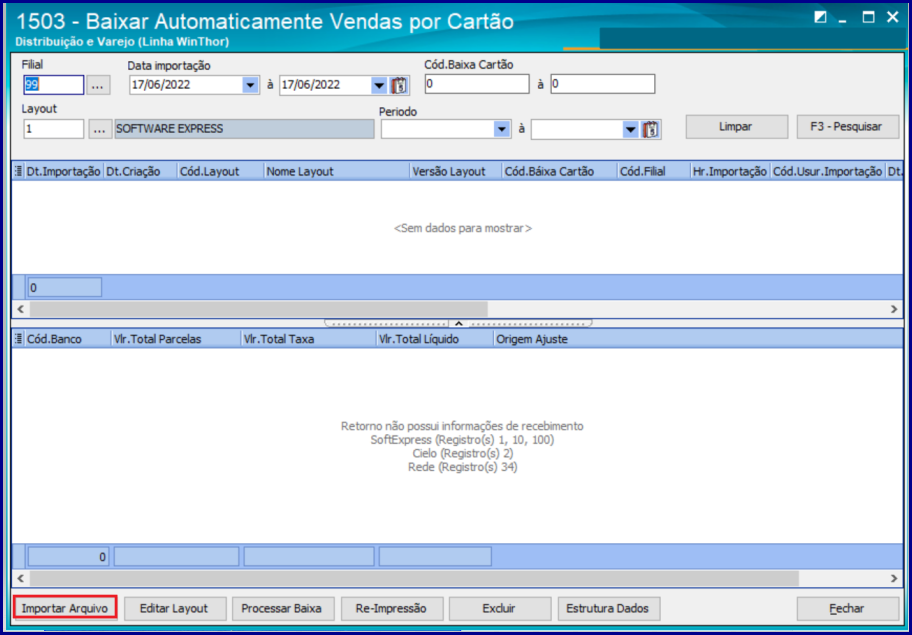The image size is (912, 635).
Task: Click F3 - Pesquisar button
Action: coord(848,127)
